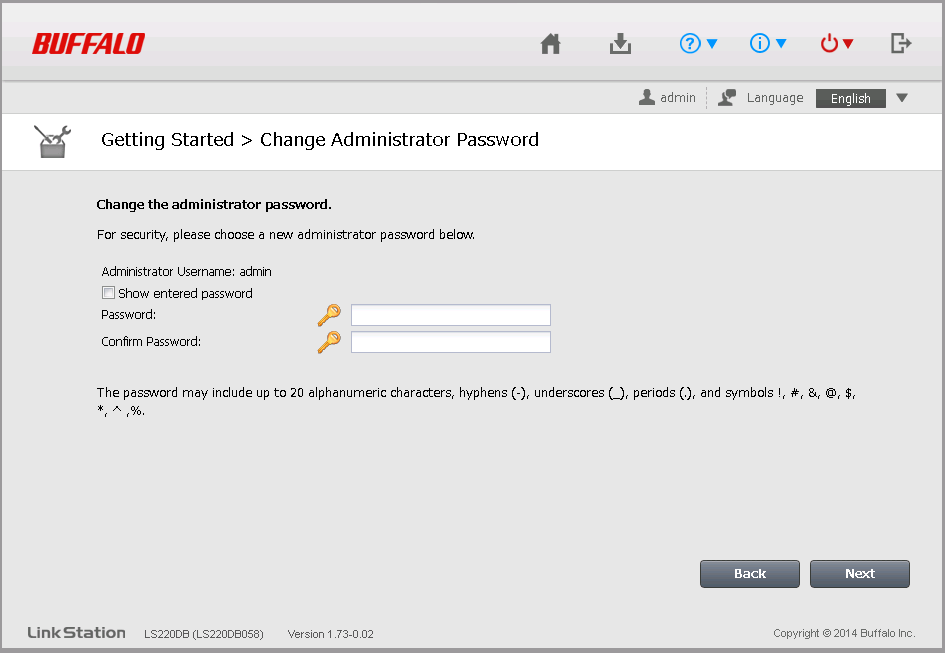
Task: Expand the English language dropdown arrow
Action: pos(901,98)
